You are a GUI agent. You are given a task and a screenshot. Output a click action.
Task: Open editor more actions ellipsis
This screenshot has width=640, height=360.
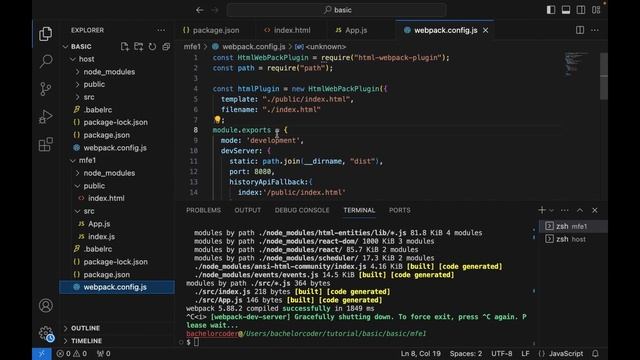click(x=595, y=30)
